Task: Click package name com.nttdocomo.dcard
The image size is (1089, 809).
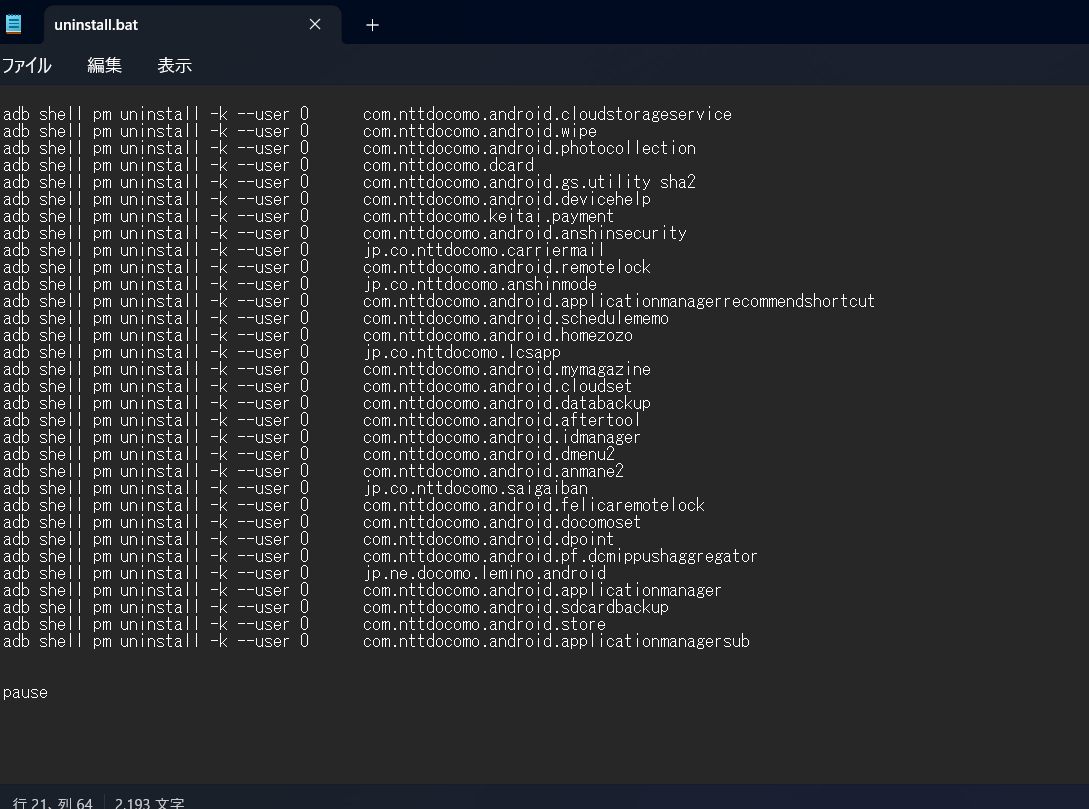Action: tap(448, 165)
